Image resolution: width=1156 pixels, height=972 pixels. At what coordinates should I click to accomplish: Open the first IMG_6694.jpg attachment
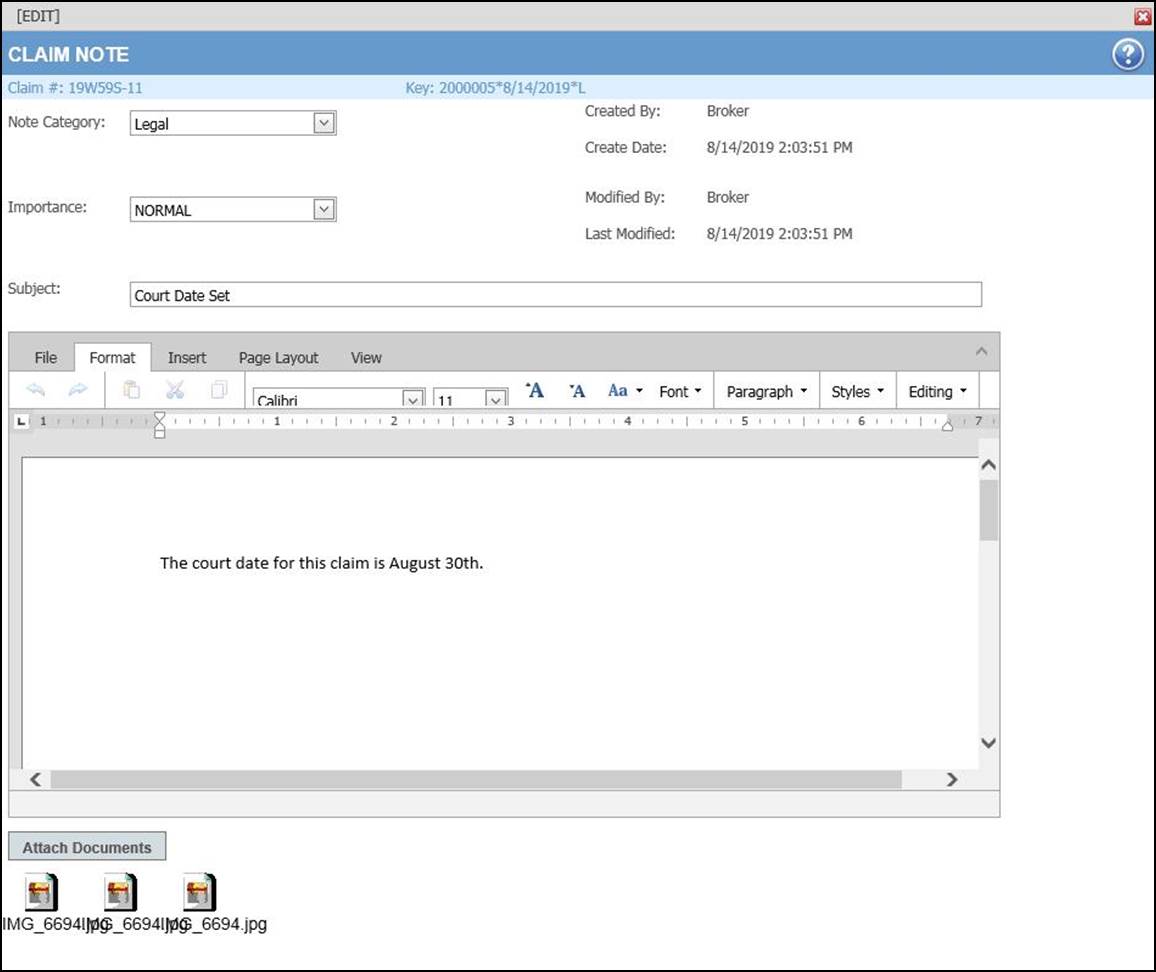tap(41, 892)
